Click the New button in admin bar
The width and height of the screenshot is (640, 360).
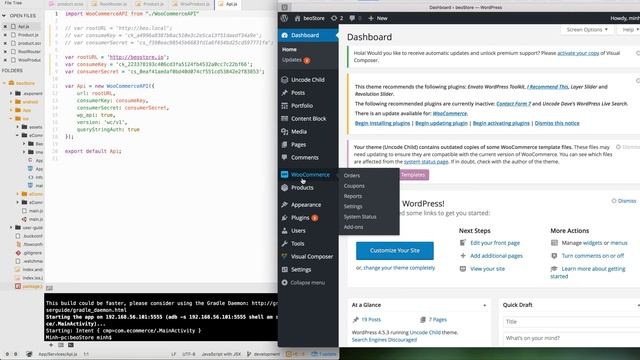point(378,18)
